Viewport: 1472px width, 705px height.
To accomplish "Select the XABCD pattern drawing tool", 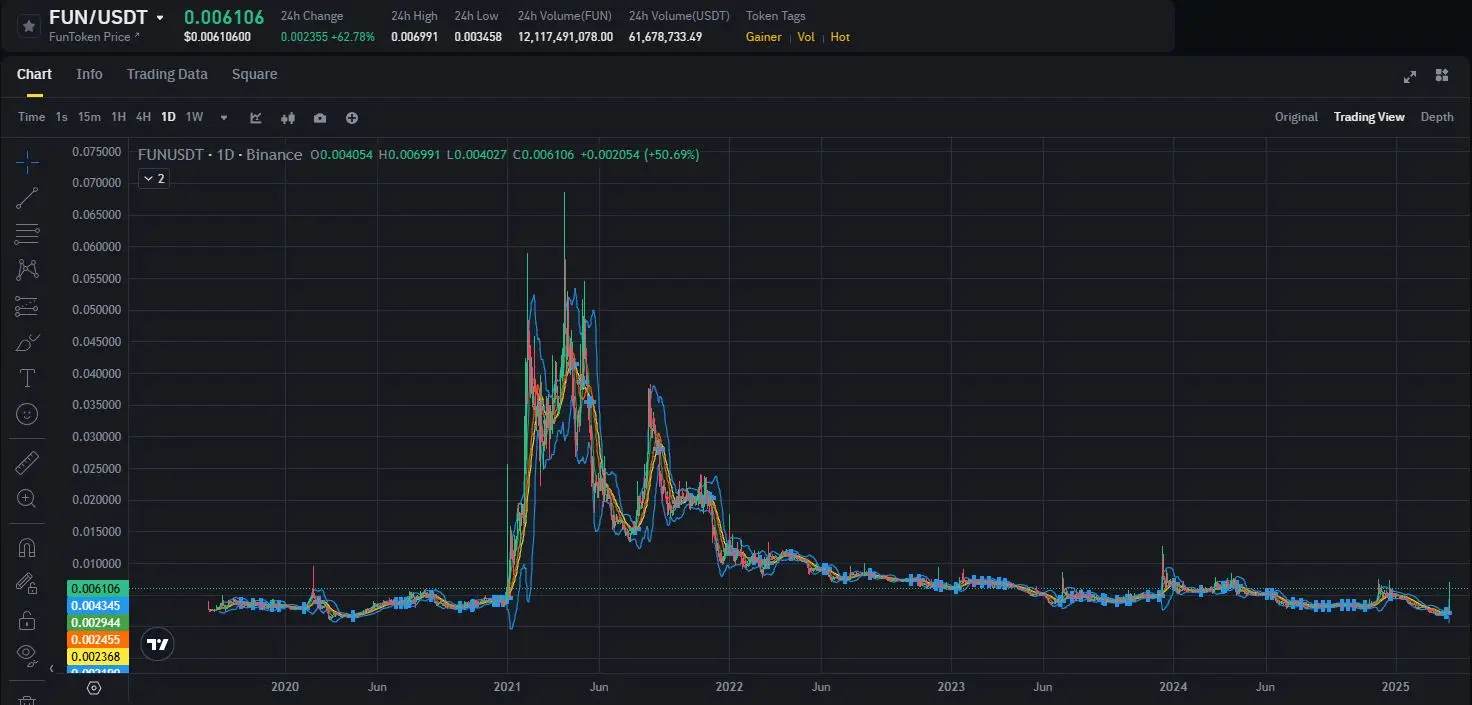I will click(27, 270).
